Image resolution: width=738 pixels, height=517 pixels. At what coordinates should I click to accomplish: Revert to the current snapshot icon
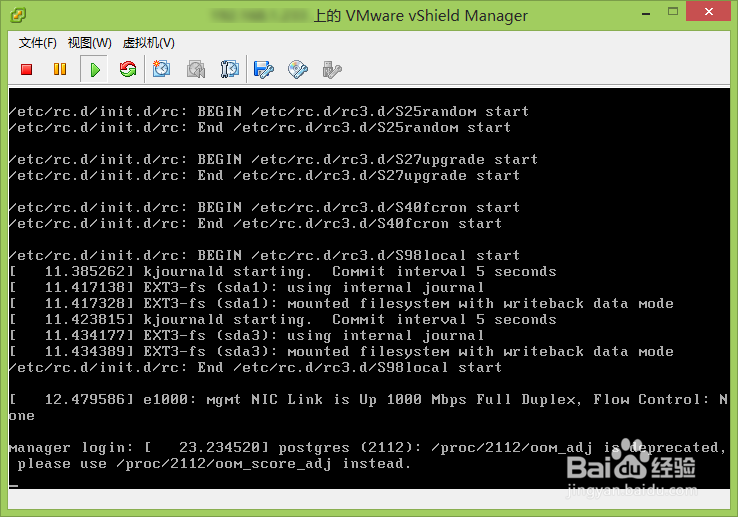196,69
